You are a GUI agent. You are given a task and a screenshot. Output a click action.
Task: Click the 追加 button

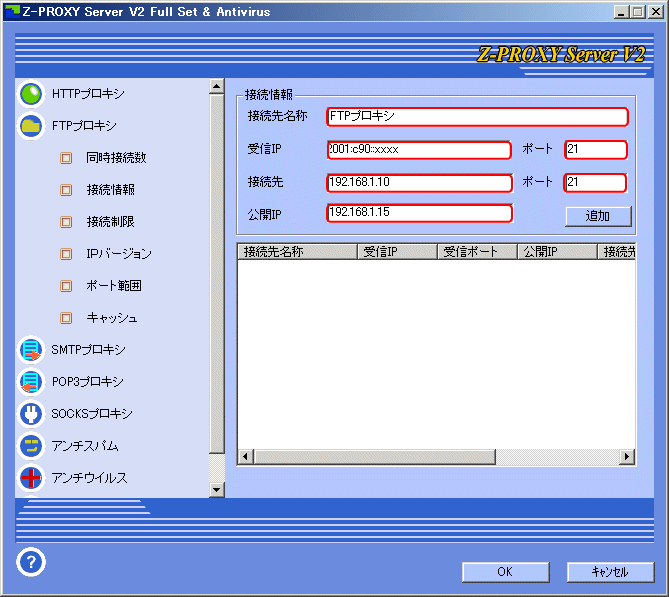point(598,216)
